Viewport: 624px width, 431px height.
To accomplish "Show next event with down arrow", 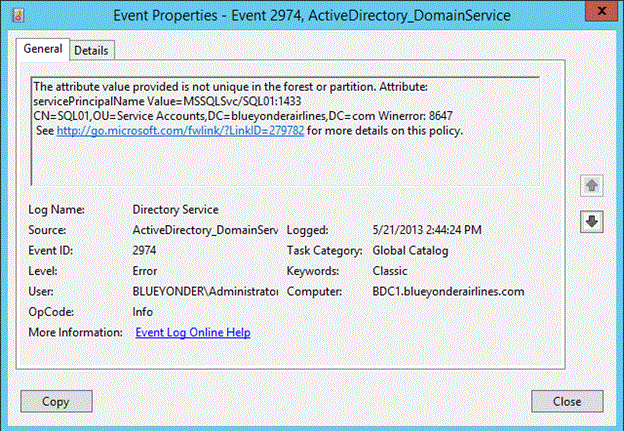I will (x=591, y=222).
